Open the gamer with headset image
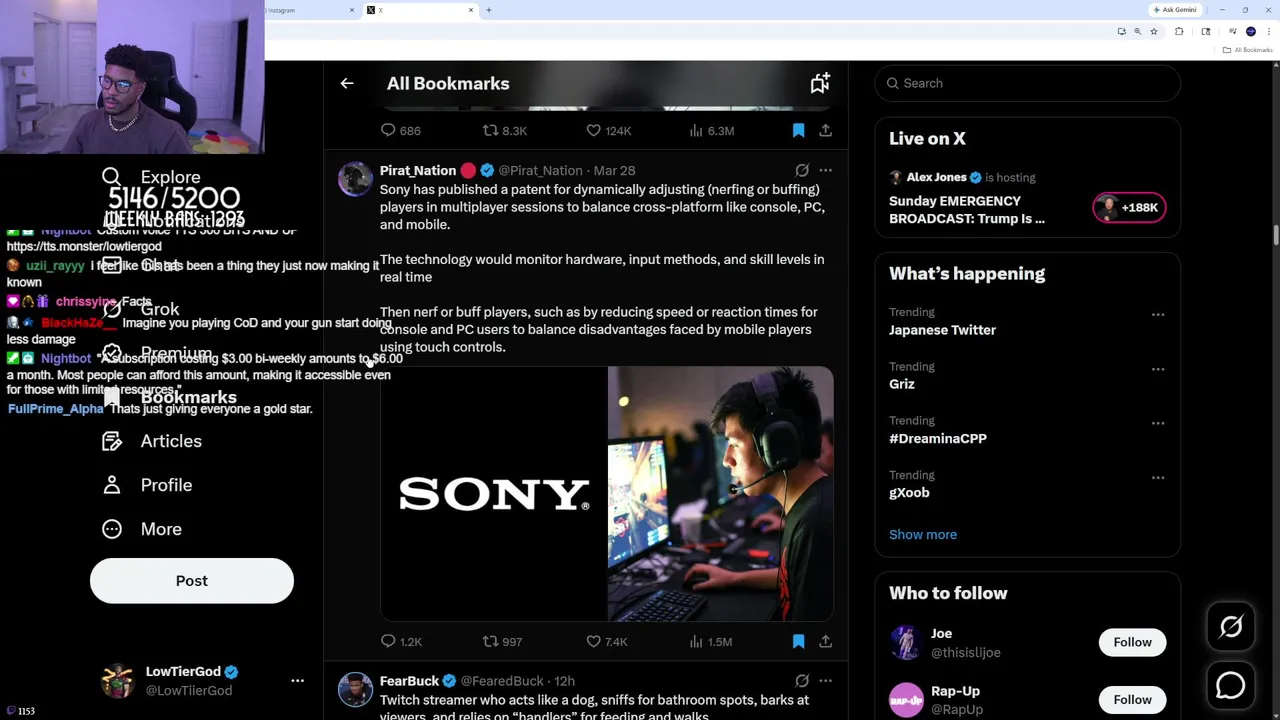 pos(720,494)
